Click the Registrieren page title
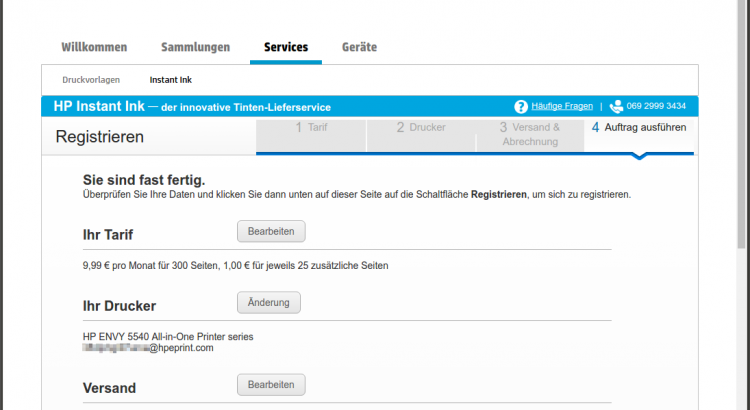This screenshot has height=410, width=750. coord(99,137)
